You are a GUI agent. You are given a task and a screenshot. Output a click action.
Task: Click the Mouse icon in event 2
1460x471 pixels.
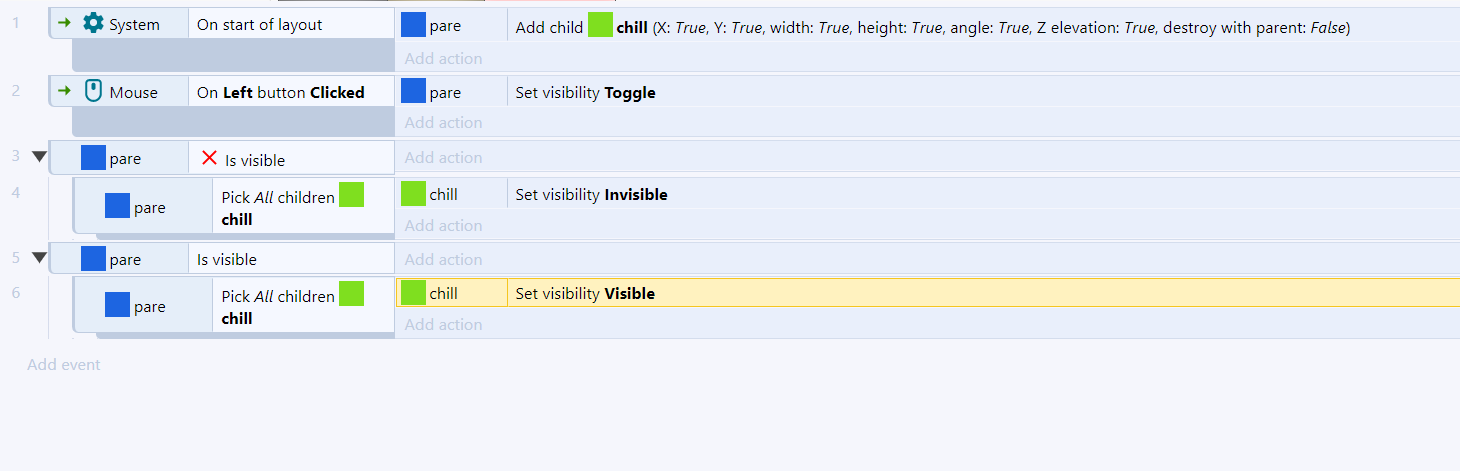(93, 91)
